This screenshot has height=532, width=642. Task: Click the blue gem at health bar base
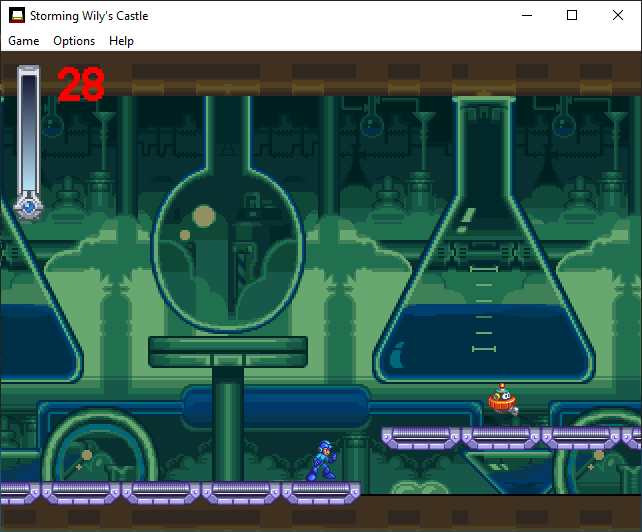tap(28, 207)
